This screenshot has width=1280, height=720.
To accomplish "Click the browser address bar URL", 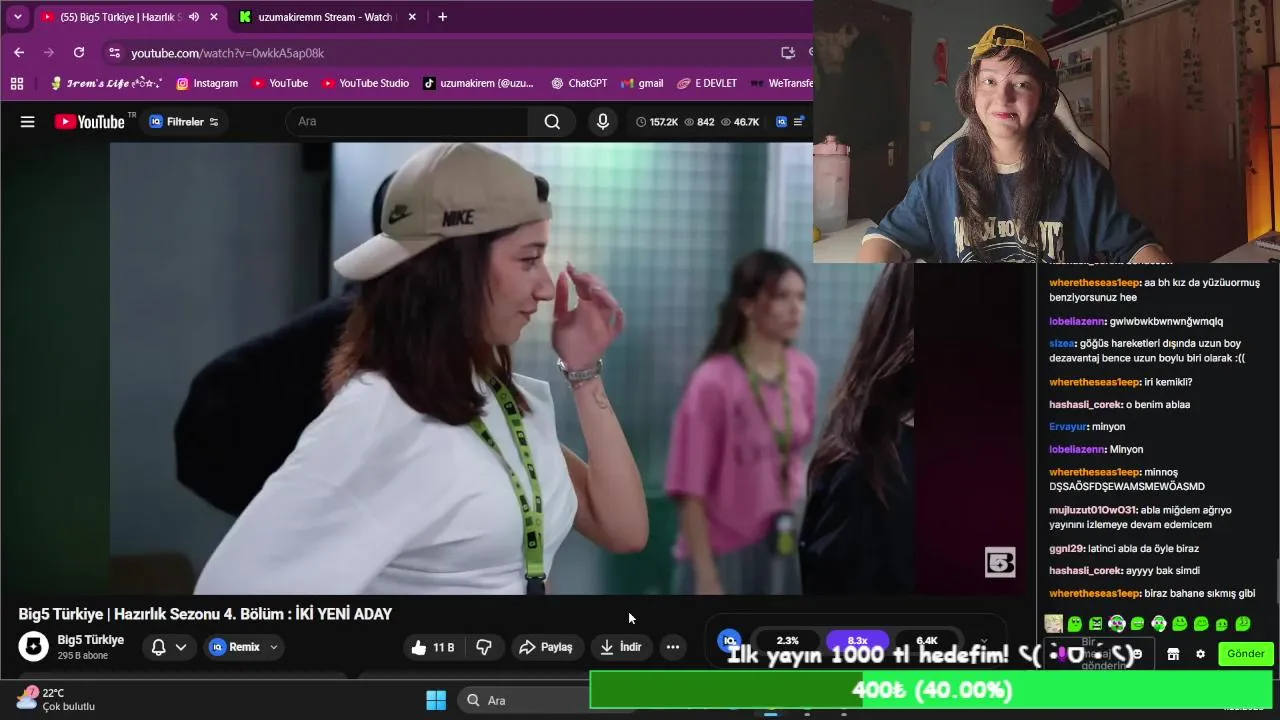I will 228,53.
